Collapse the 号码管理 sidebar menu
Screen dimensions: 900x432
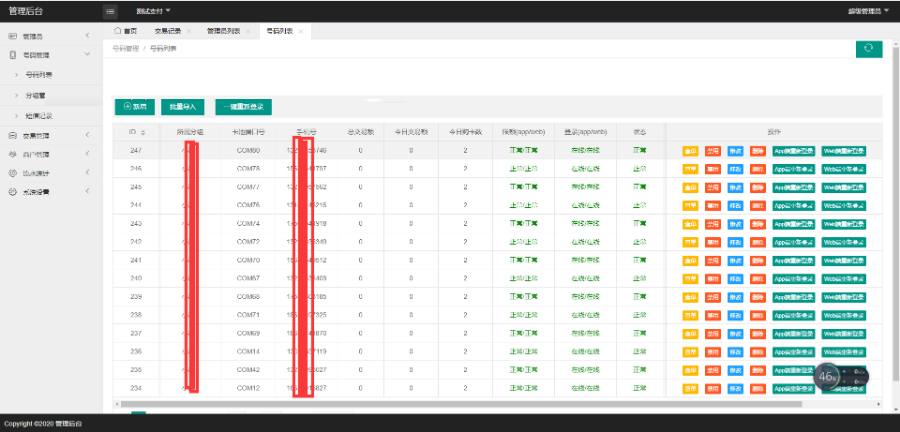click(50, 56)
